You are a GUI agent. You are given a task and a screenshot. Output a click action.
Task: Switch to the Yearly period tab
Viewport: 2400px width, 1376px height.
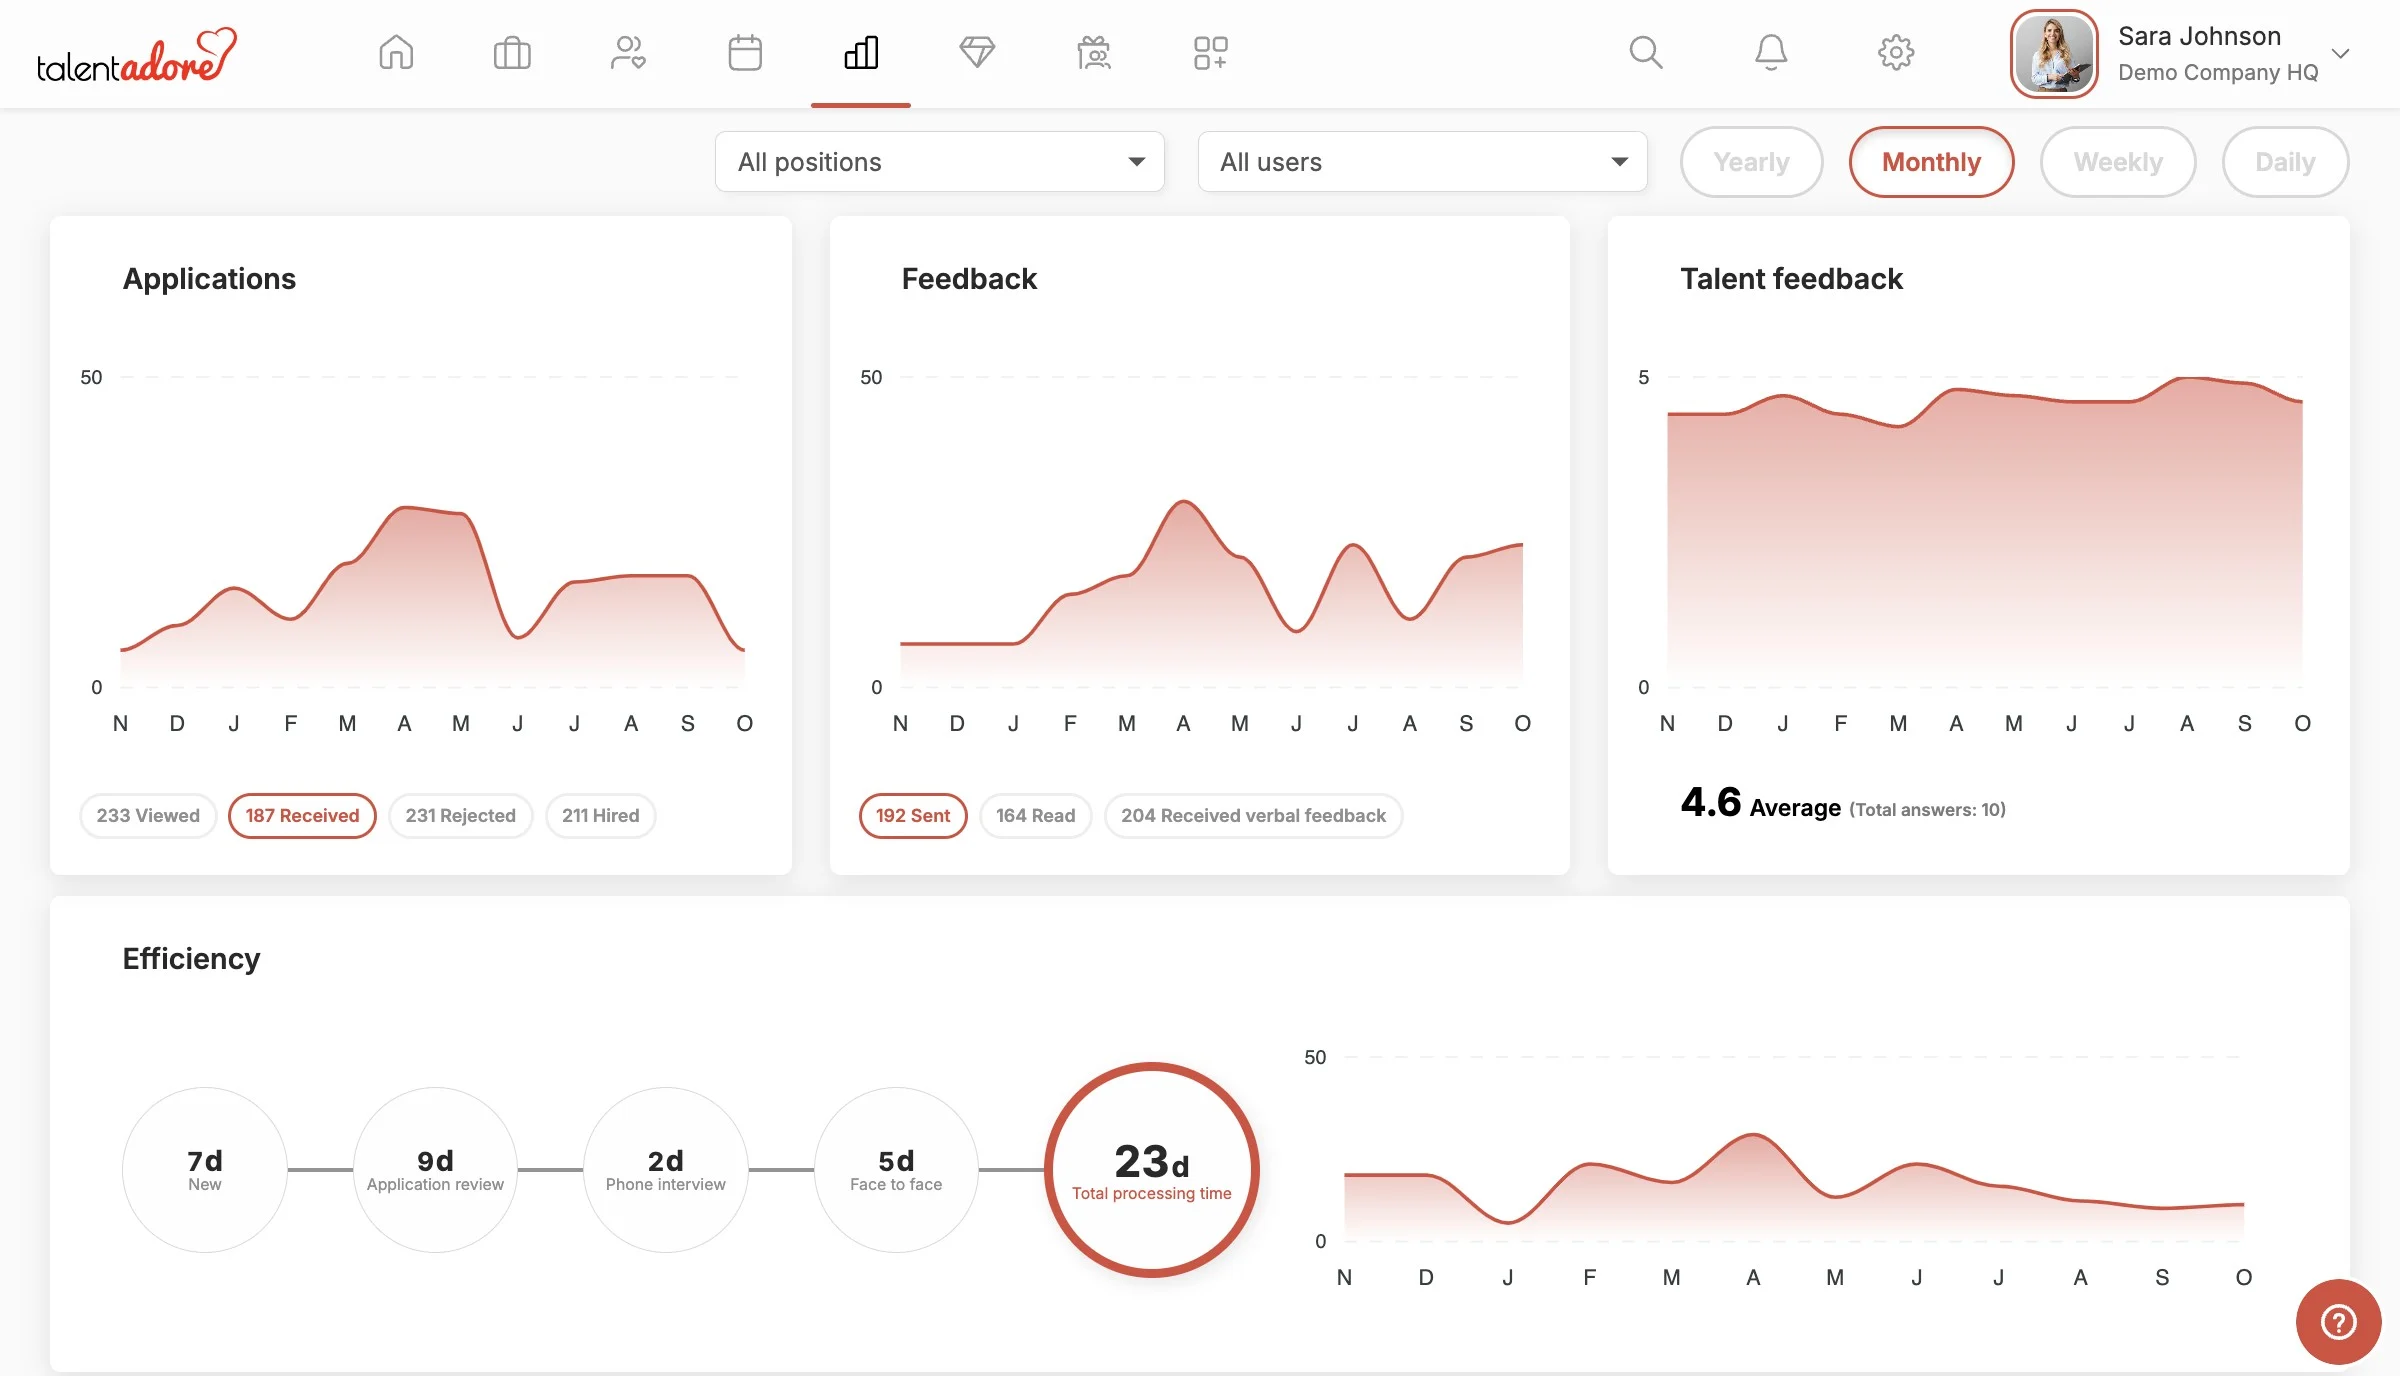tap(1751, 162)
